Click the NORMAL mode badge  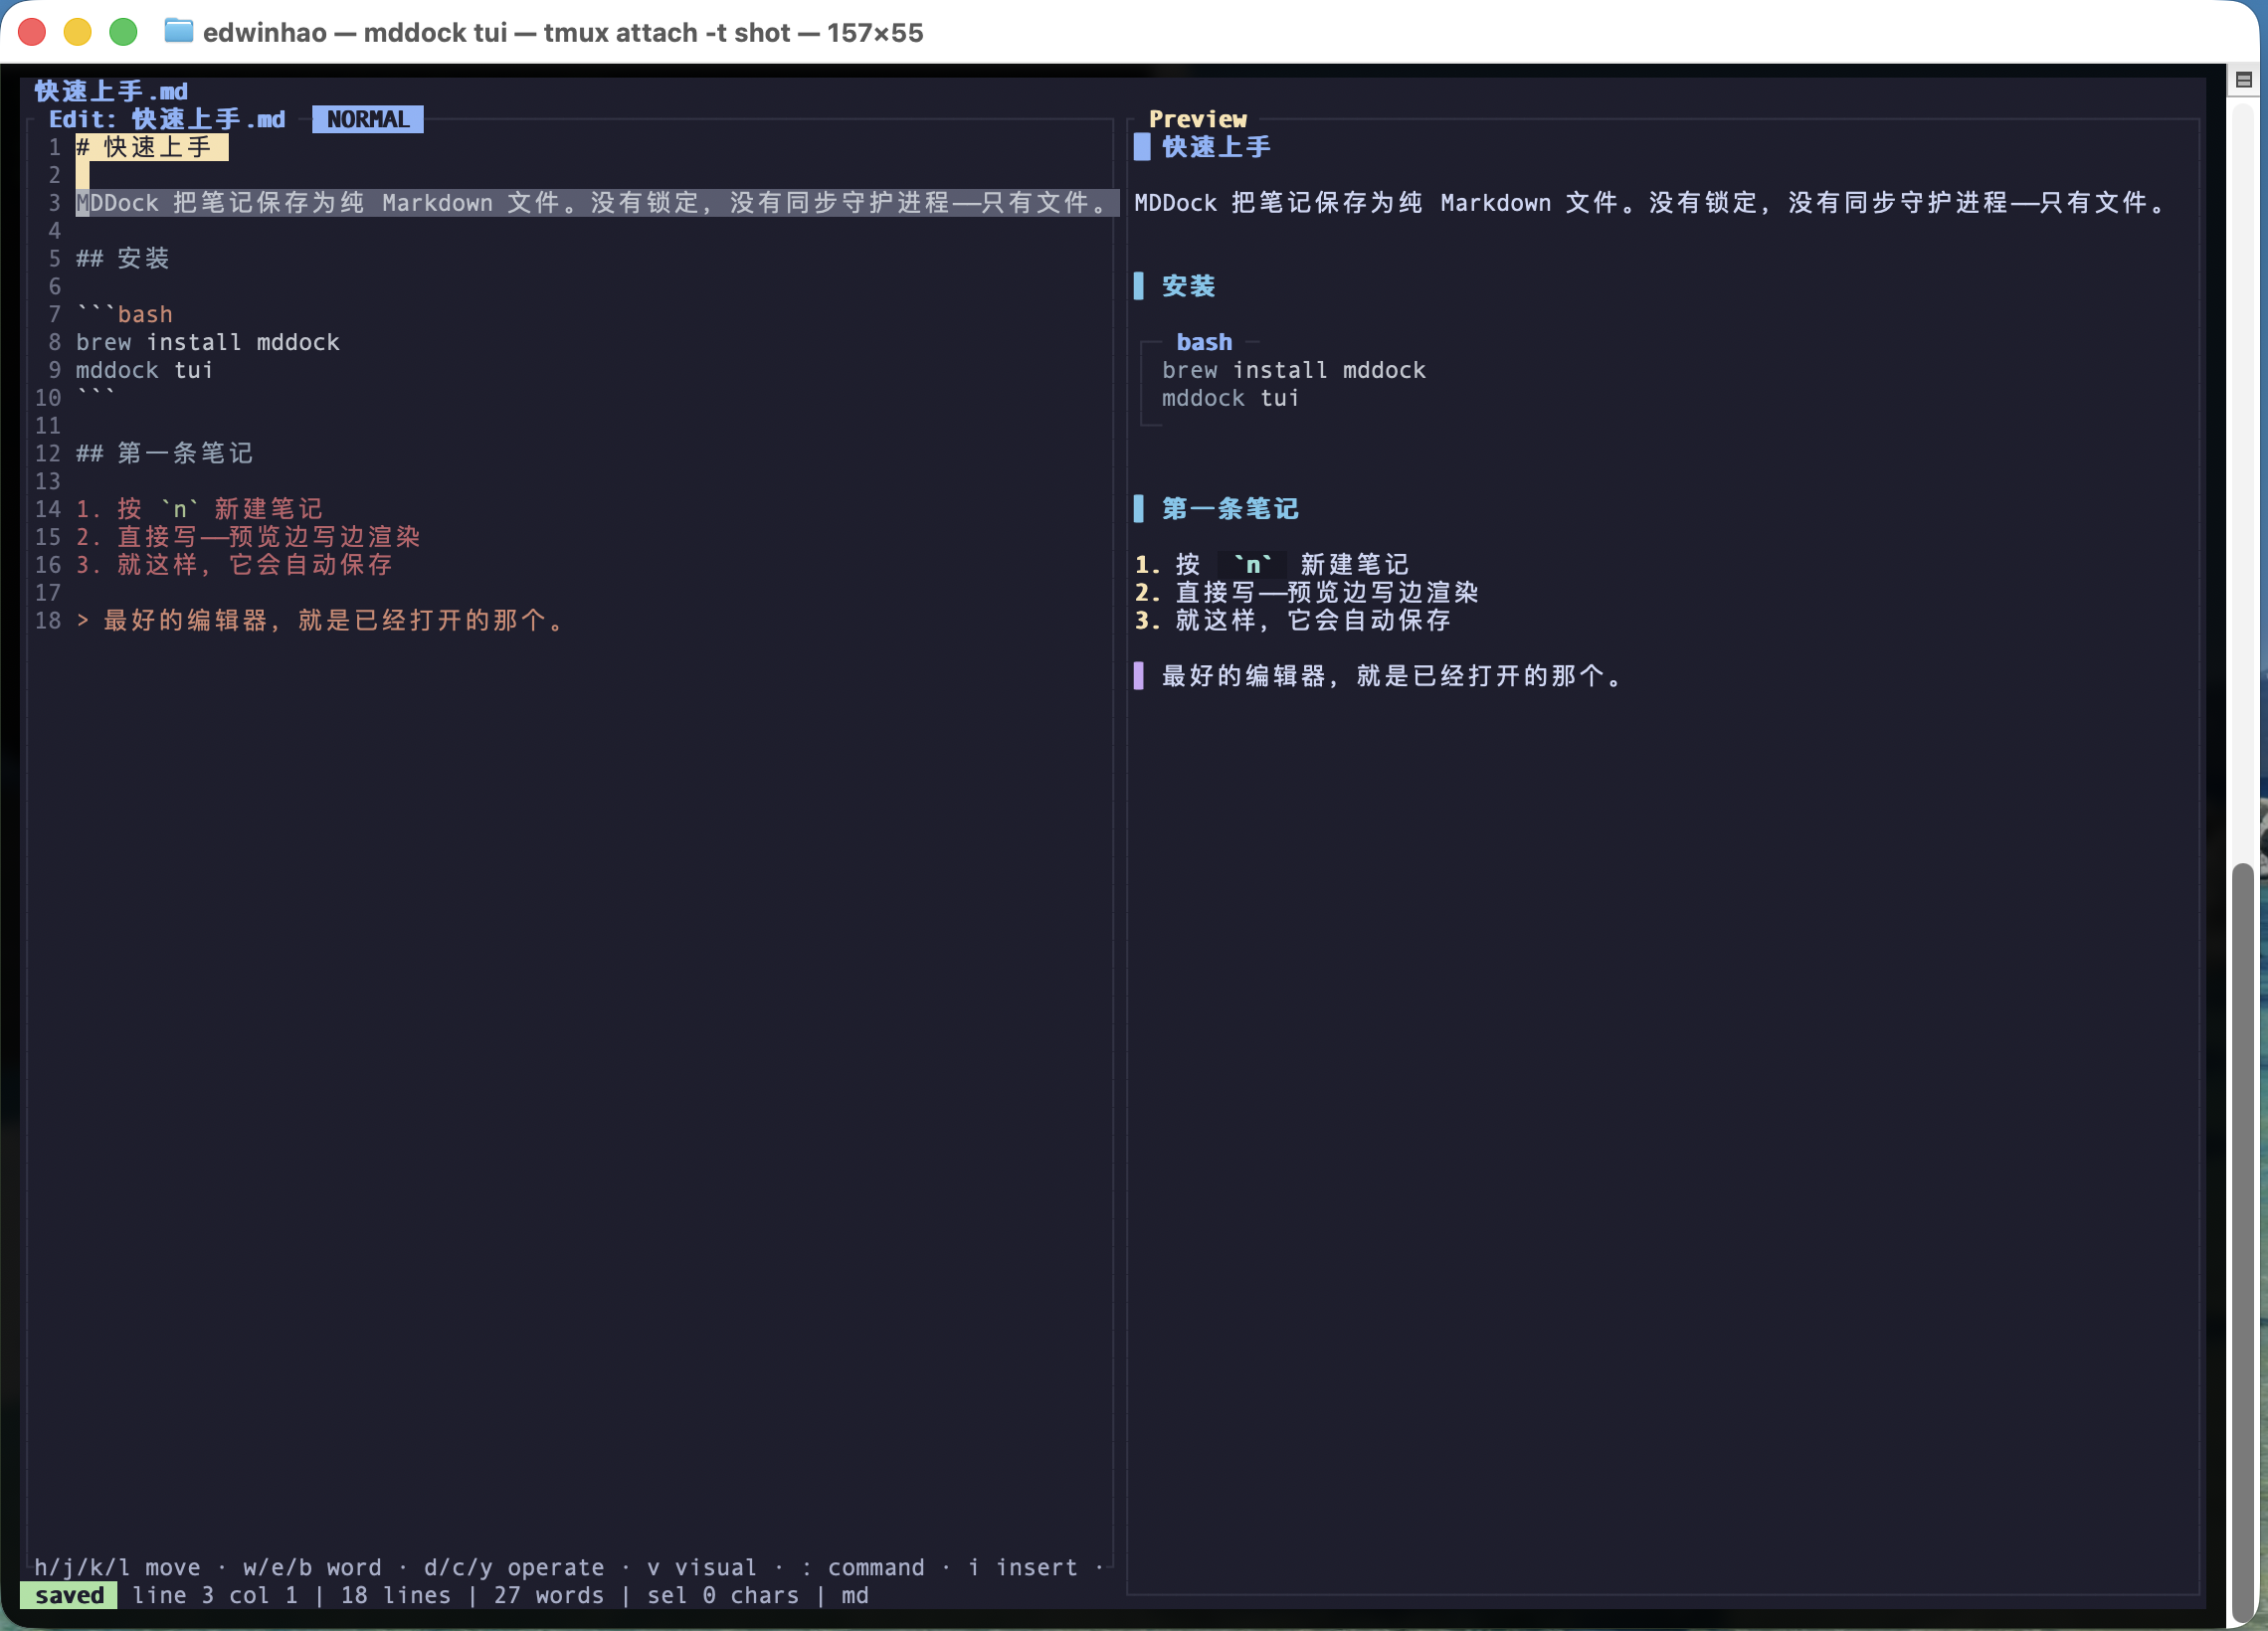(x=368, y=119)
